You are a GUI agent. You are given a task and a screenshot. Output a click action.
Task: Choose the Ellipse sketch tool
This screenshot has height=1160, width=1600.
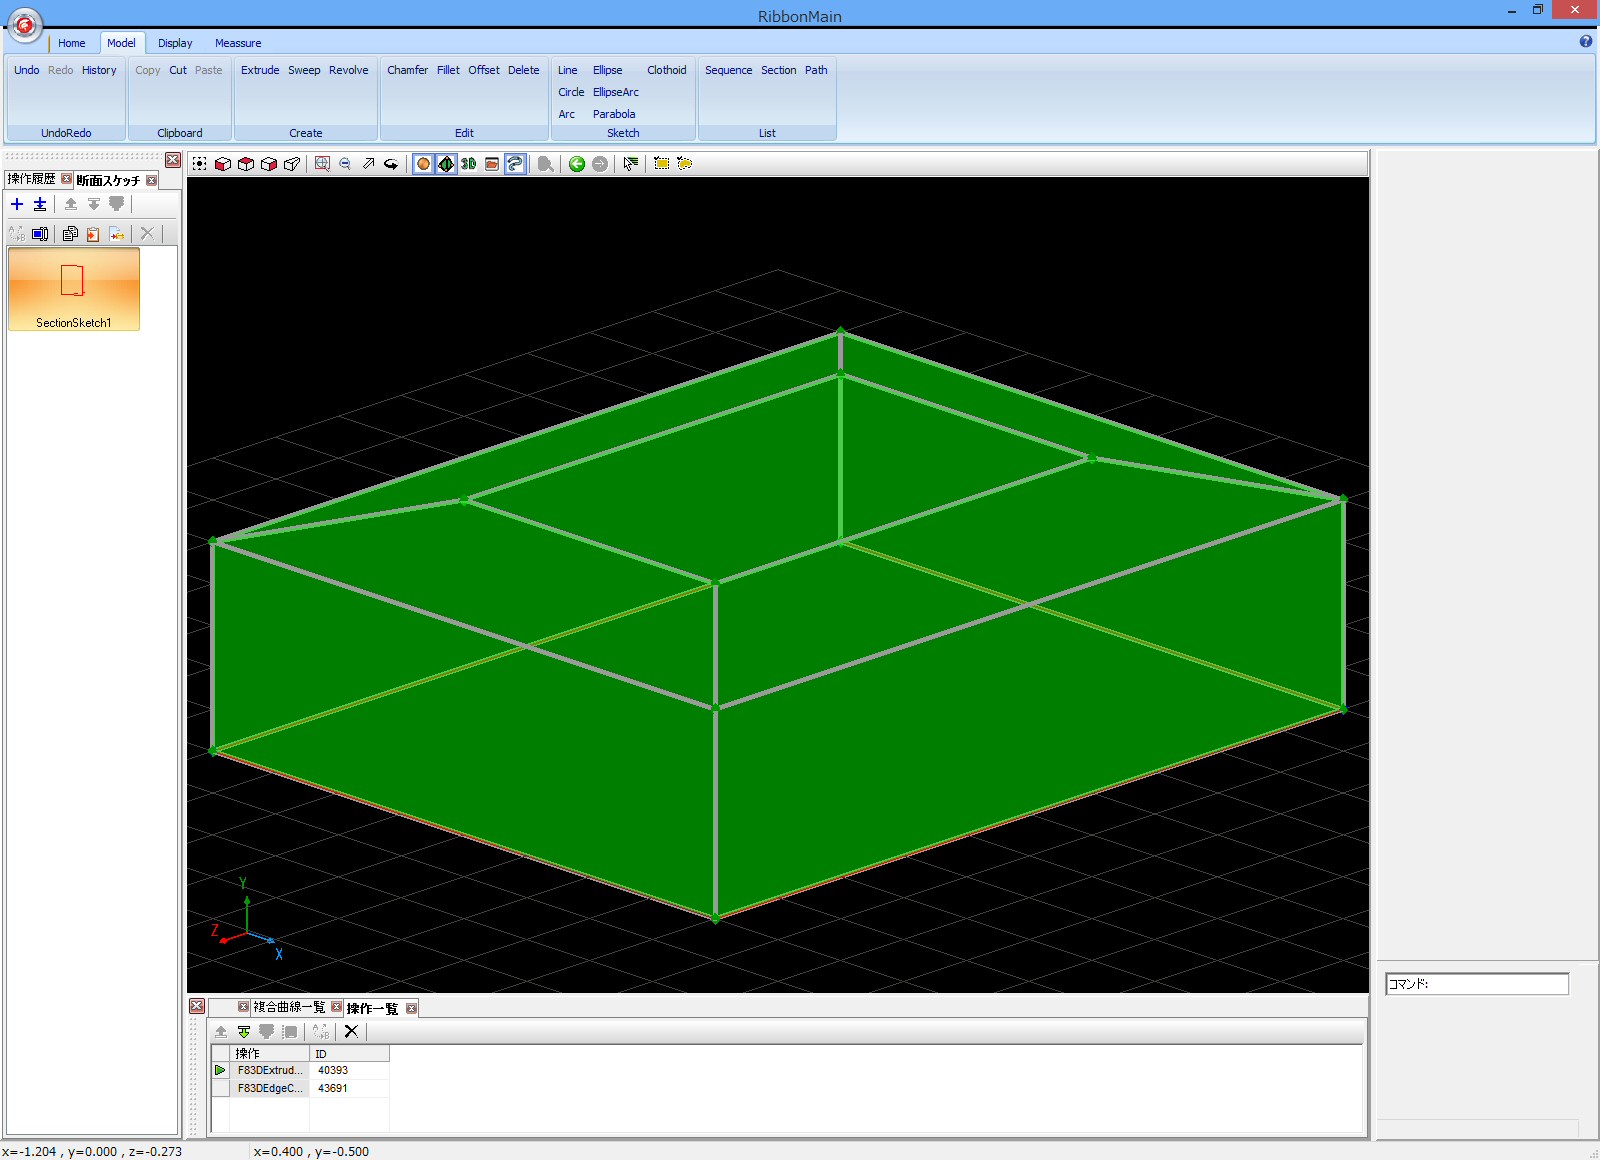608,70
